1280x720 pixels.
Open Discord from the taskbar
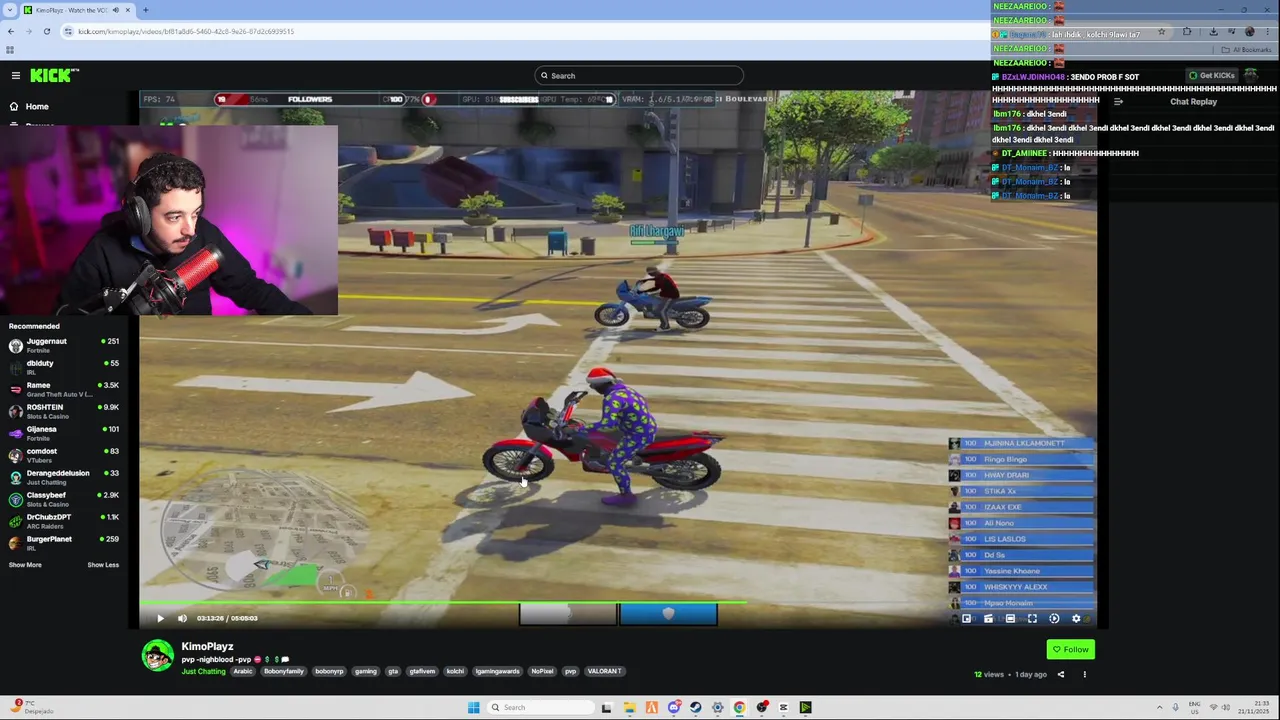click(x=674, y=708)
